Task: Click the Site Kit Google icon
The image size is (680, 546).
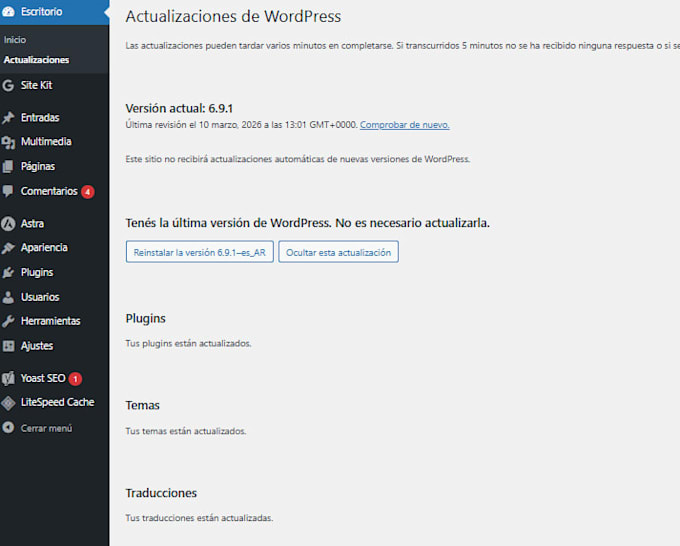Action: tap(8, 85)
